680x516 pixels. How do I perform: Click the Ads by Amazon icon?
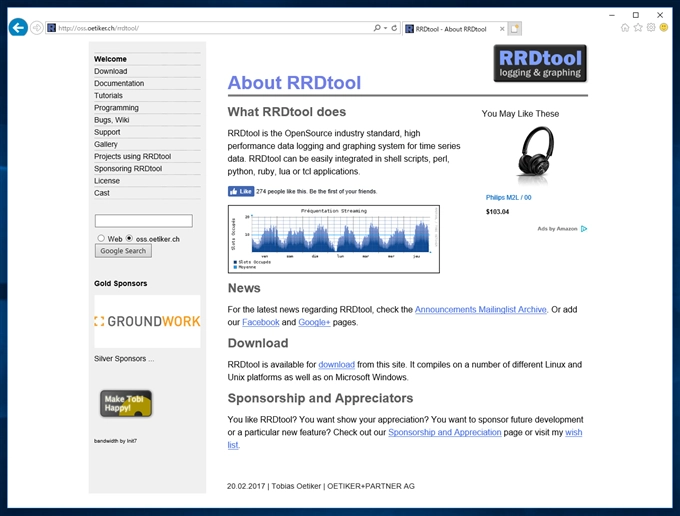pyautogui.click(x=584, y=229)
